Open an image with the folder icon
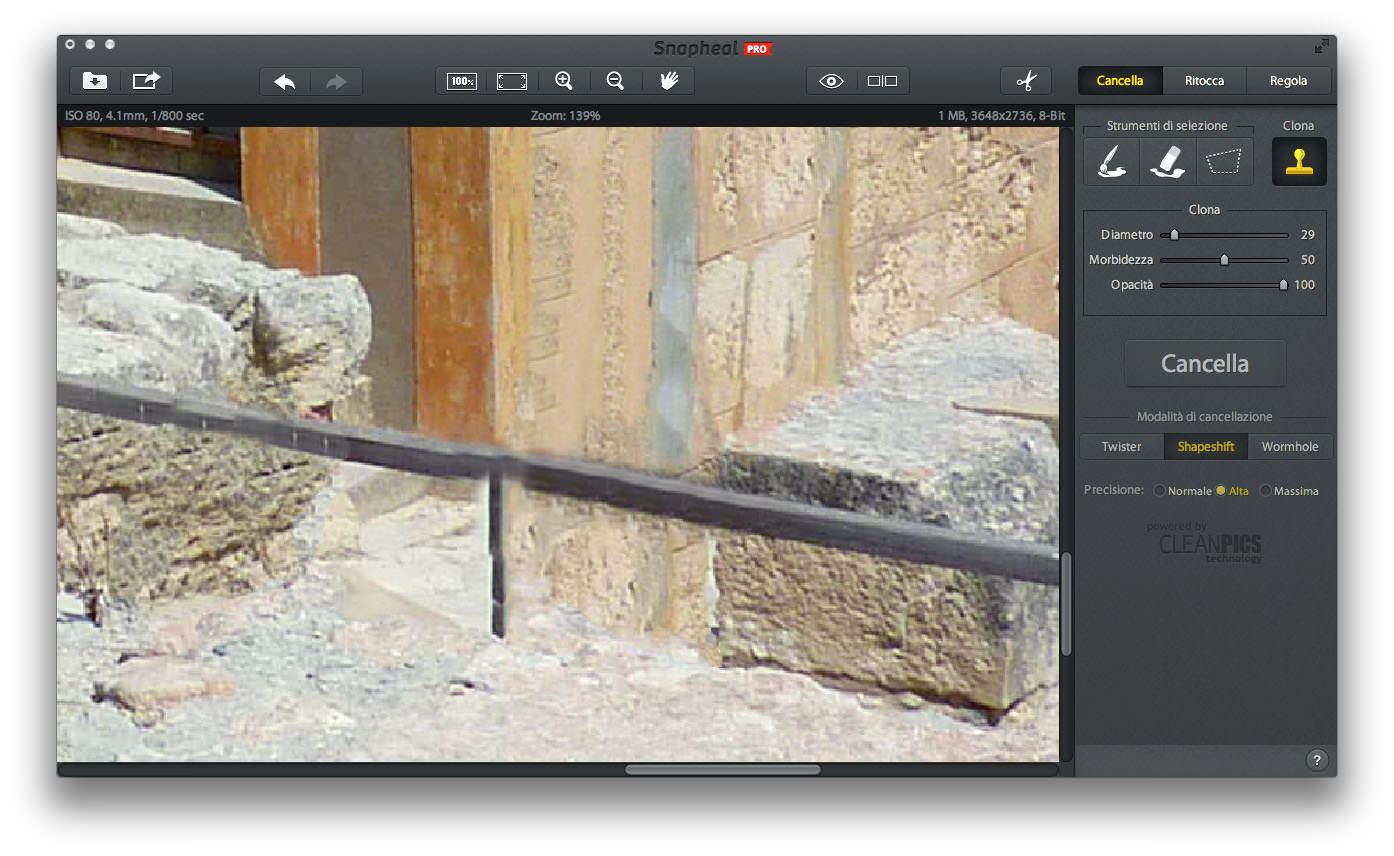Screen dimensions: 1394x856 point(95,81)
